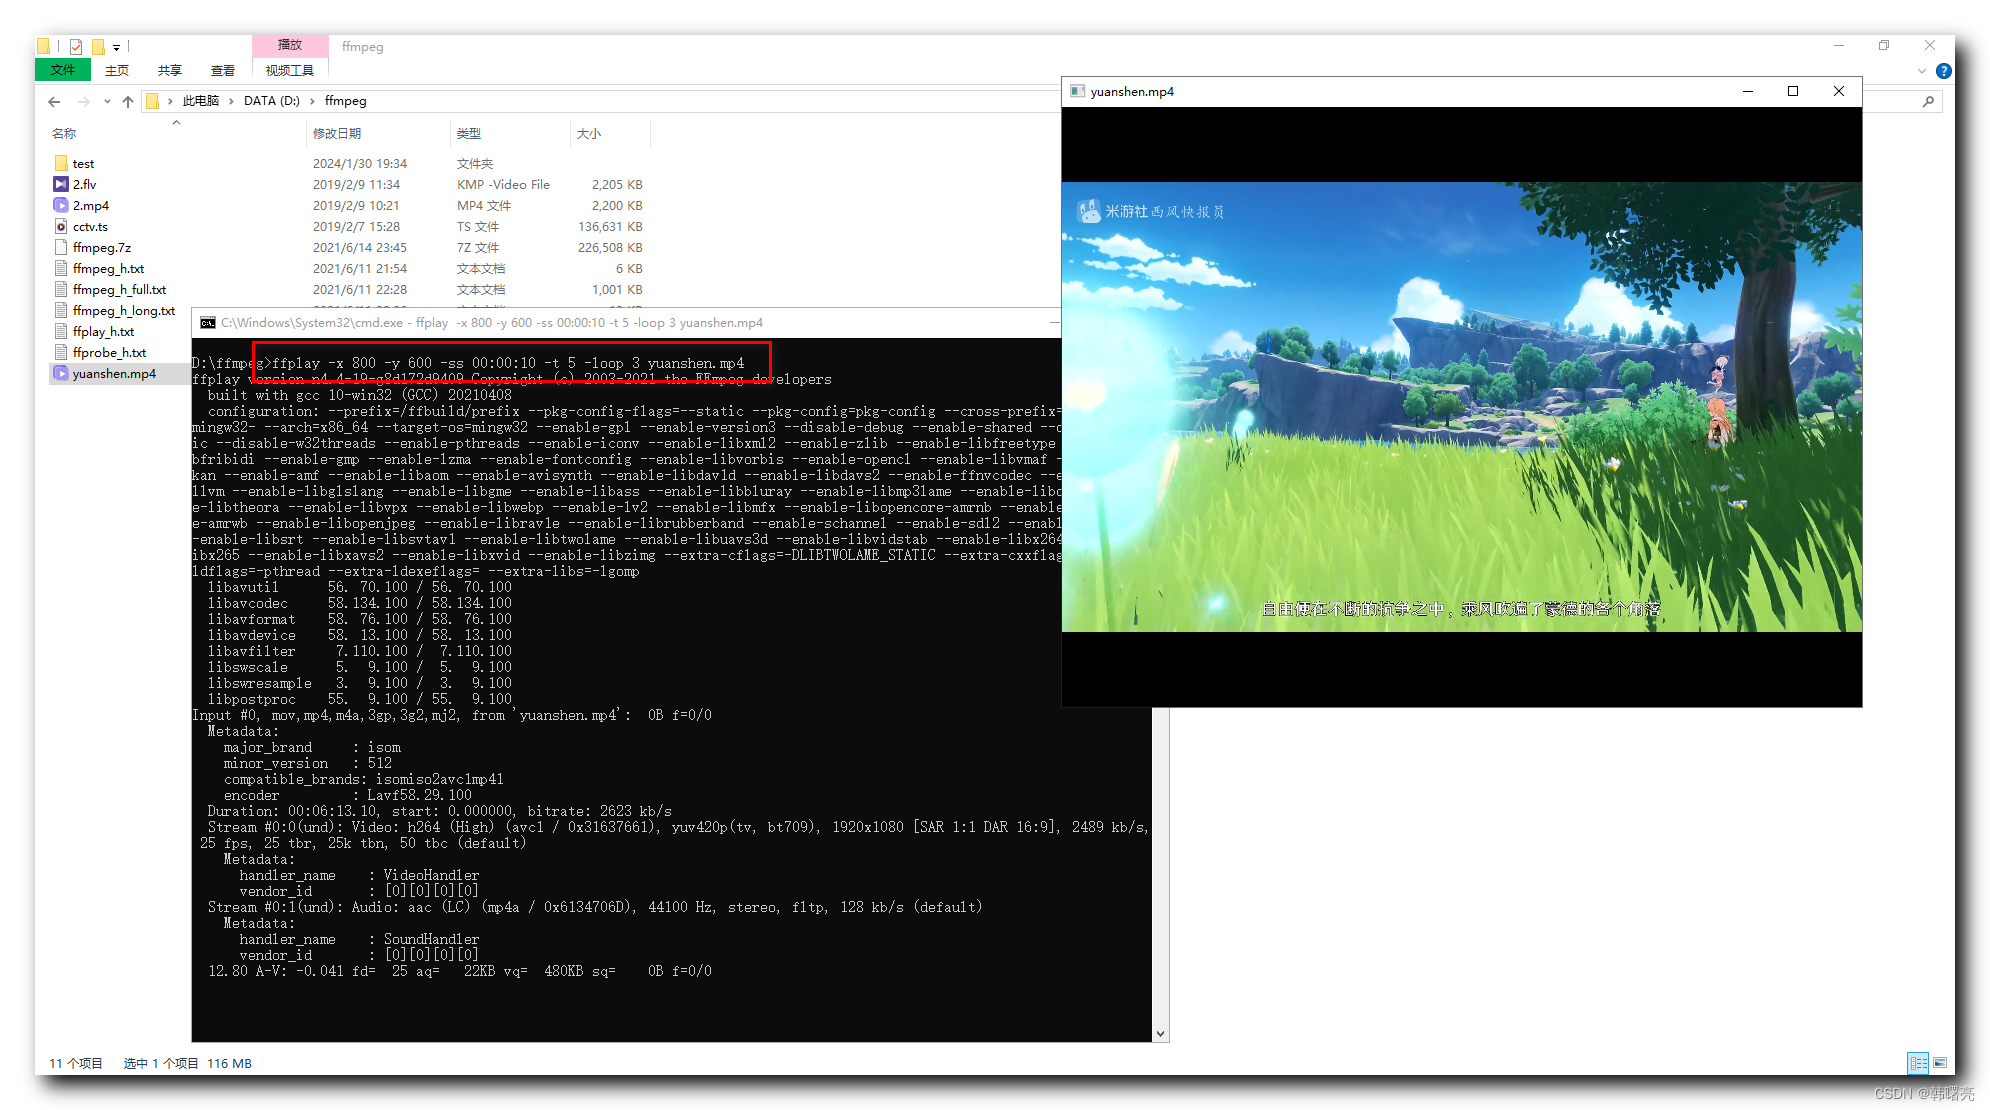
Task: Click the 6 KB size of ffmpeg_h.txt
Action: [x=629, y=268]
